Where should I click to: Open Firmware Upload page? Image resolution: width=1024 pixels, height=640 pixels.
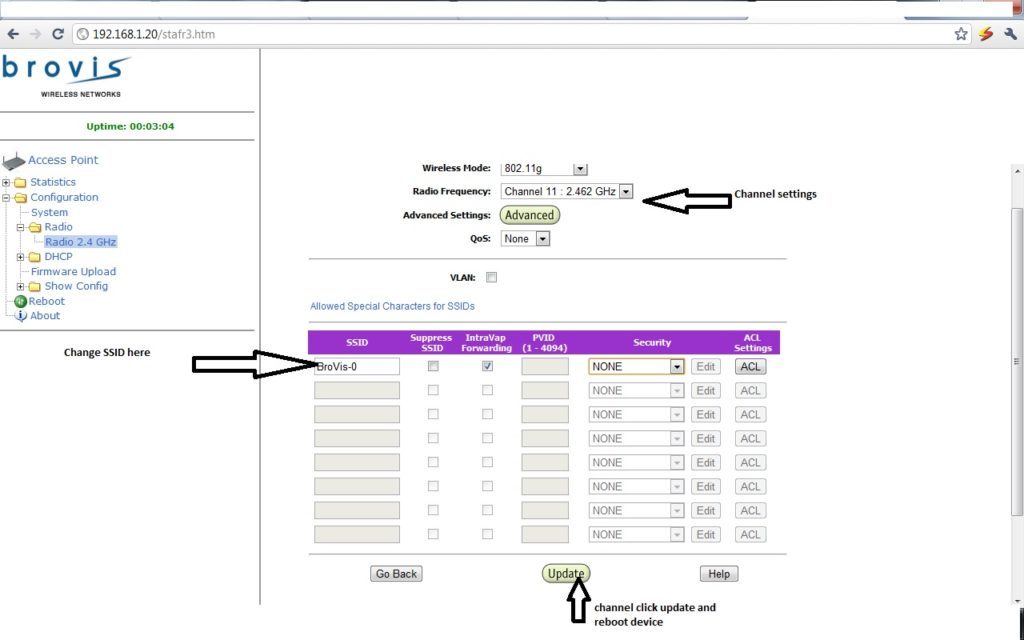tap(73, 271)
